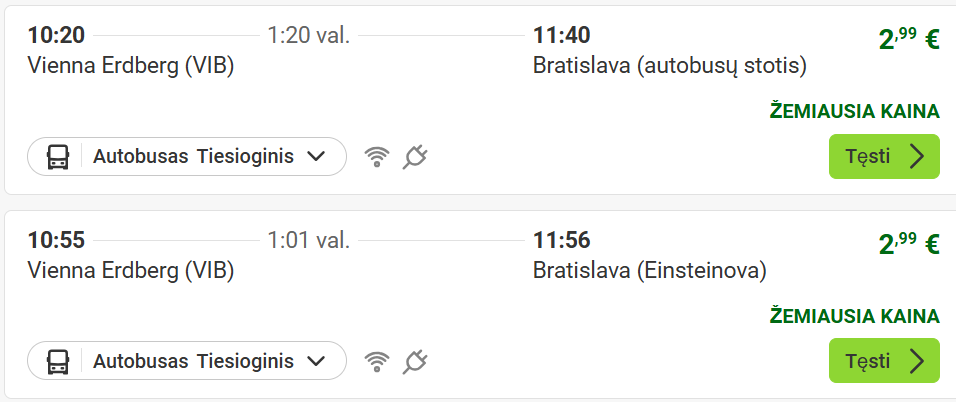Click the 1:01 val. duration text
956x402 pixels.
[308, 240]
